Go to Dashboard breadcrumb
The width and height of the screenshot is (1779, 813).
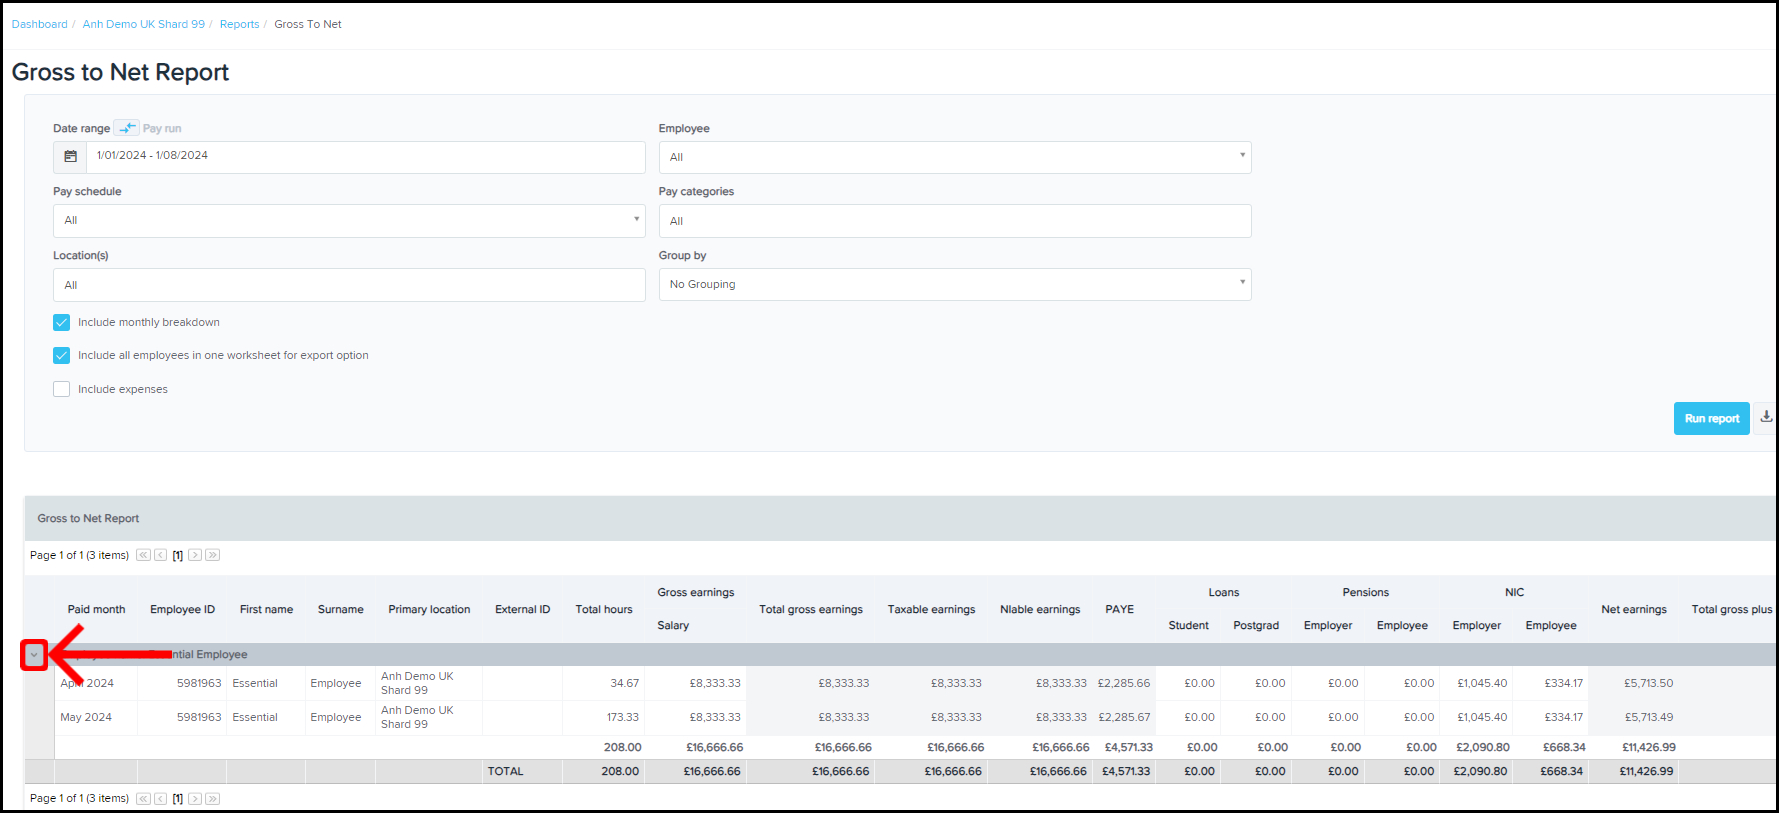point(39,24)
